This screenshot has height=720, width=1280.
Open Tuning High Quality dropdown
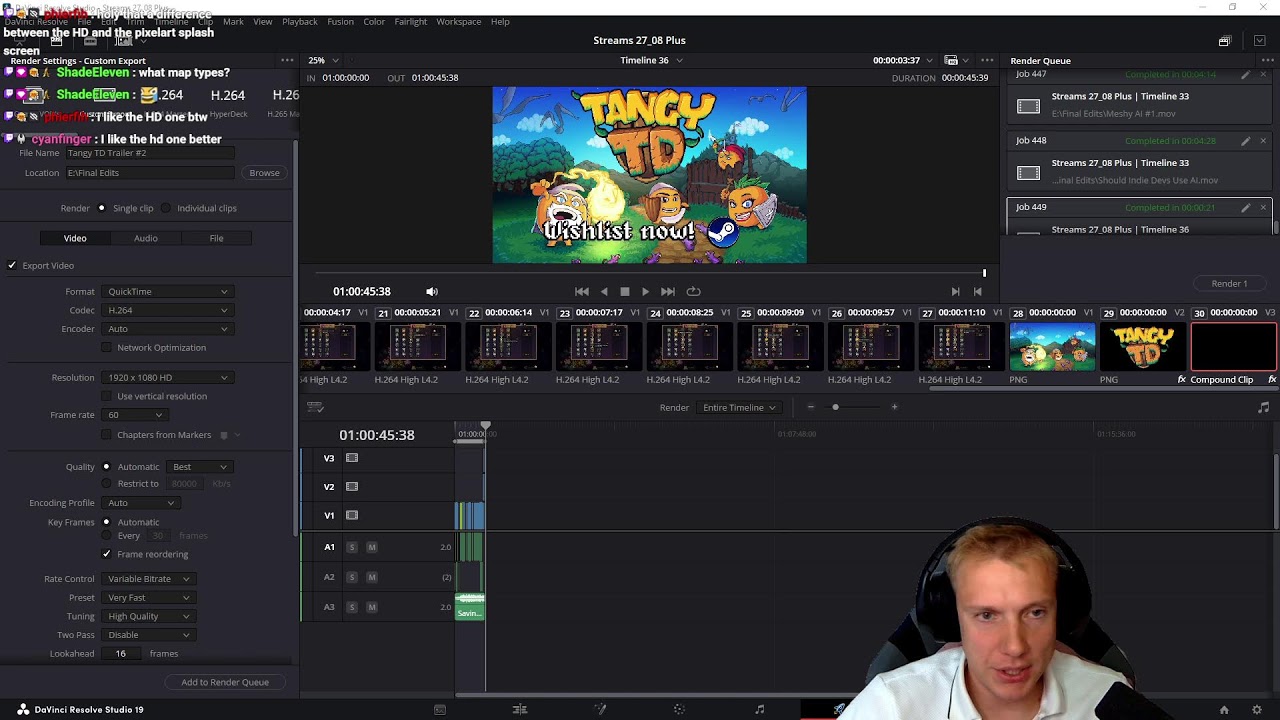tap(147, 617)
